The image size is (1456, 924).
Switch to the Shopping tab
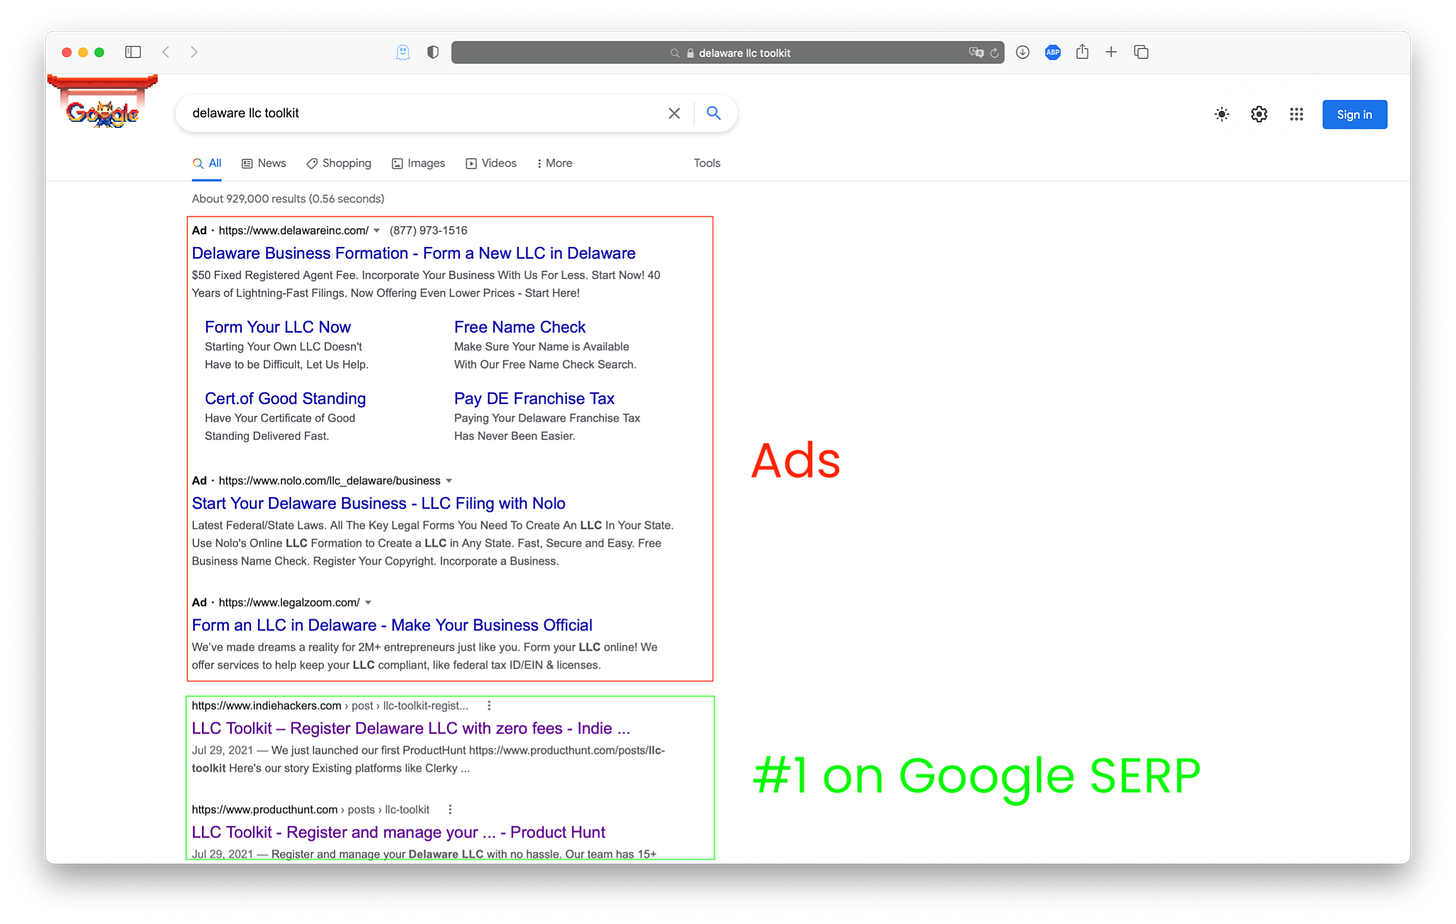[339, 163]
